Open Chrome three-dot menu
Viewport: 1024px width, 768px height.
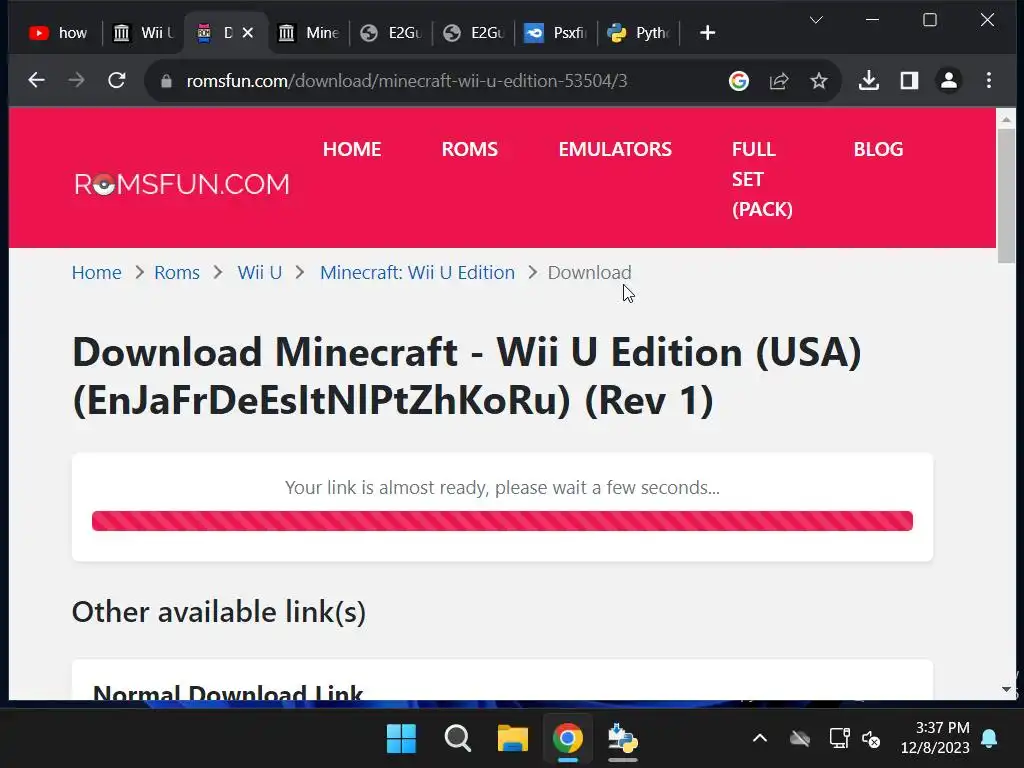coord(989,81)
